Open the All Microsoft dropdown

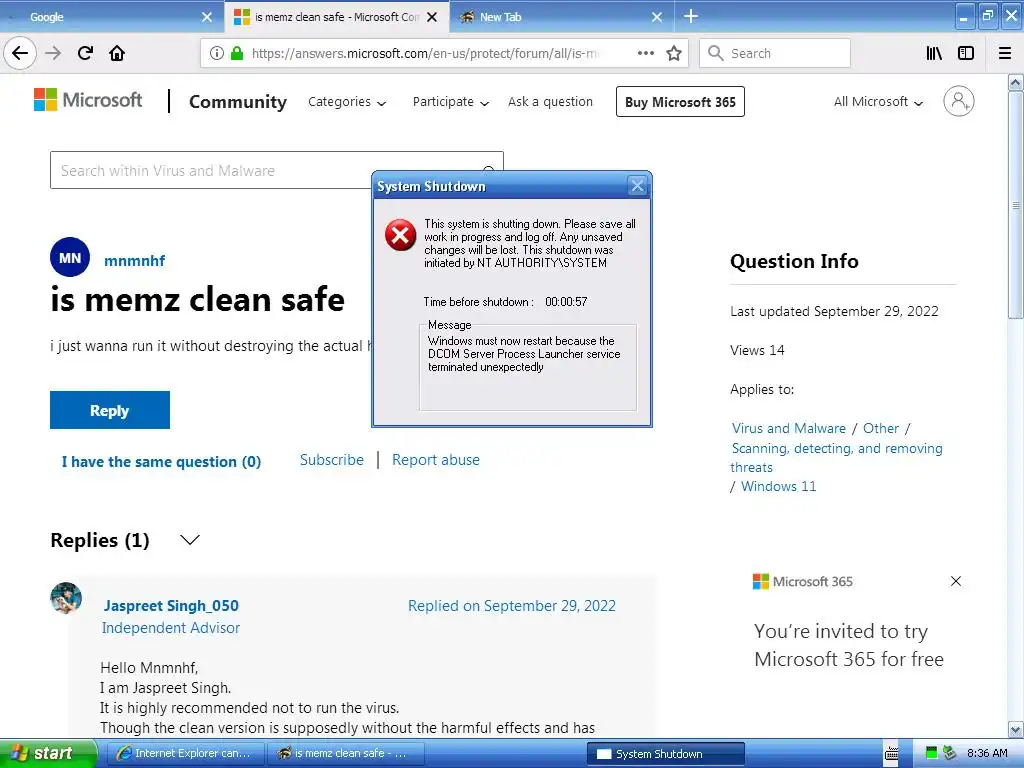coord(878,102)
